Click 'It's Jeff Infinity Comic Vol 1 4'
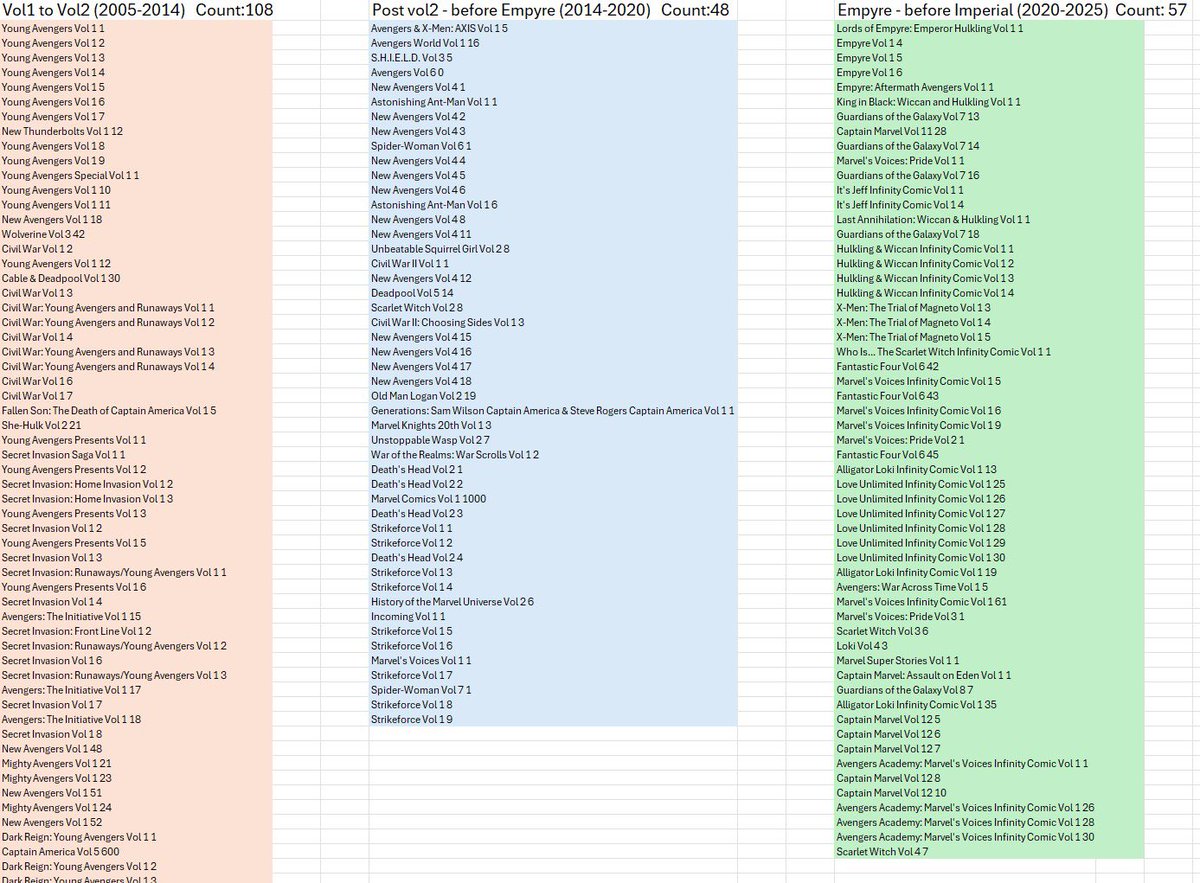1200x883 pixels. (990, 205)
